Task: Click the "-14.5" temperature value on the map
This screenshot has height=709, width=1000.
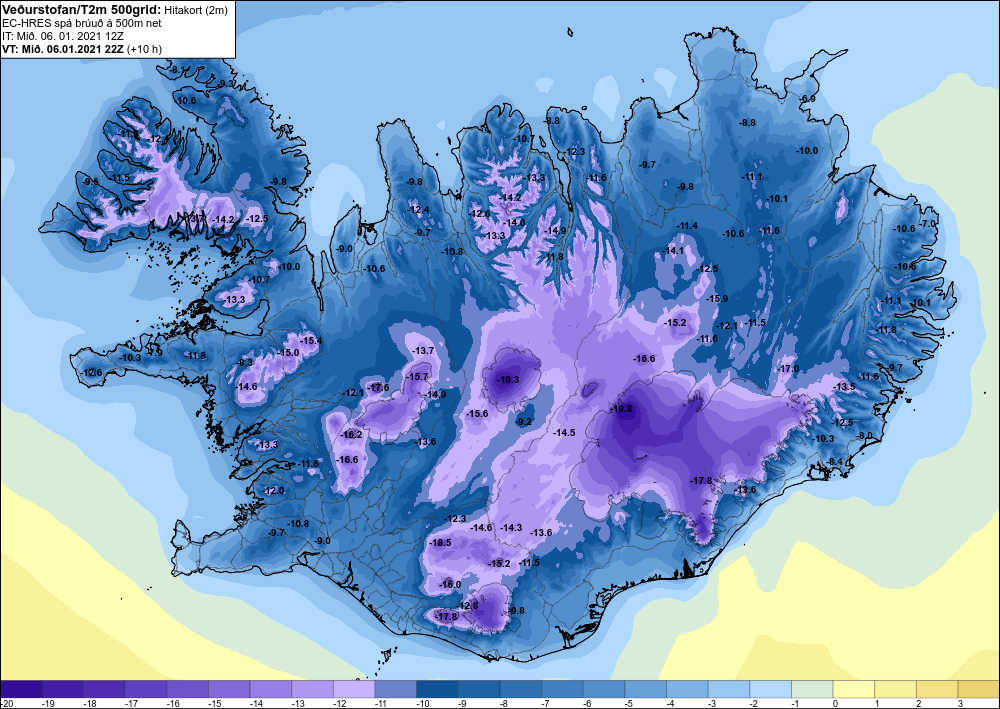Action: [x=564, y=432]
